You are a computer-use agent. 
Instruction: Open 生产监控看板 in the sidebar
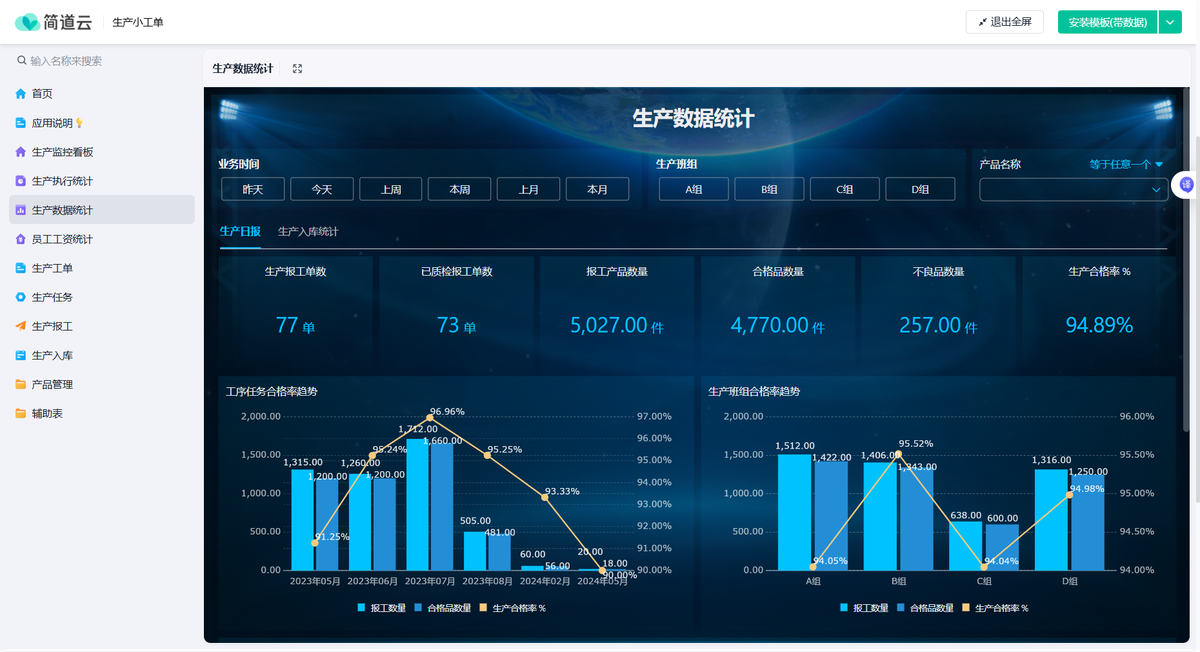102,152
